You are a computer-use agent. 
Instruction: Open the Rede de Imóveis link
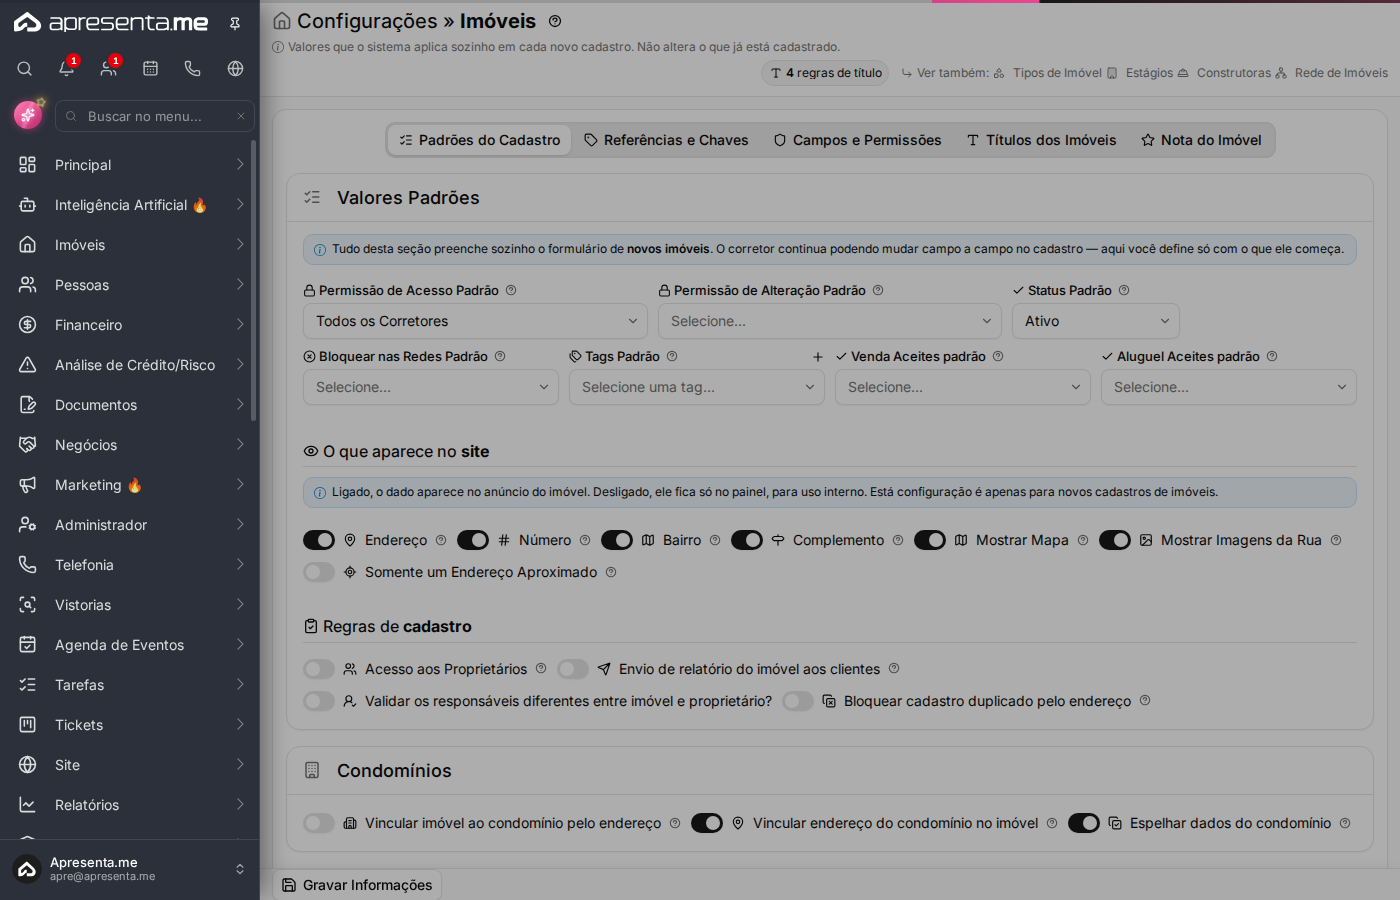1332,73
